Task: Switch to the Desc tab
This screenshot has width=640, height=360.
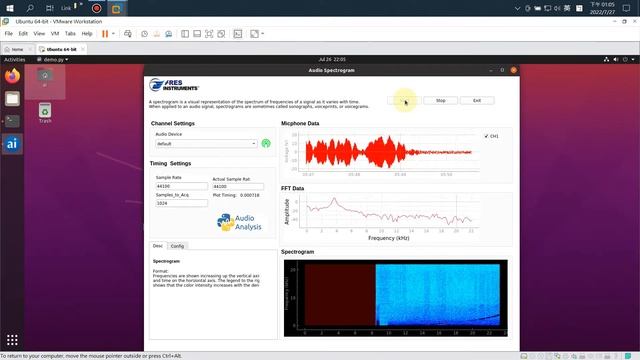Action: click(x=158, y=246)
